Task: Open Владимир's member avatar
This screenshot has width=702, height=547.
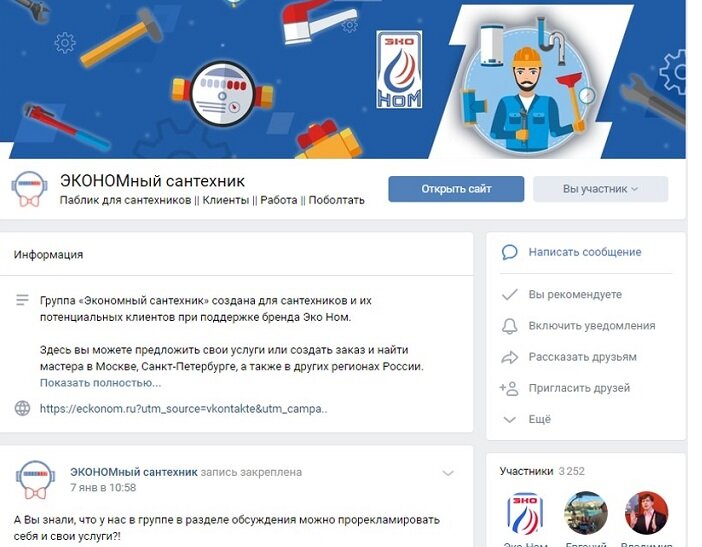Action: [x=646, y=513]
